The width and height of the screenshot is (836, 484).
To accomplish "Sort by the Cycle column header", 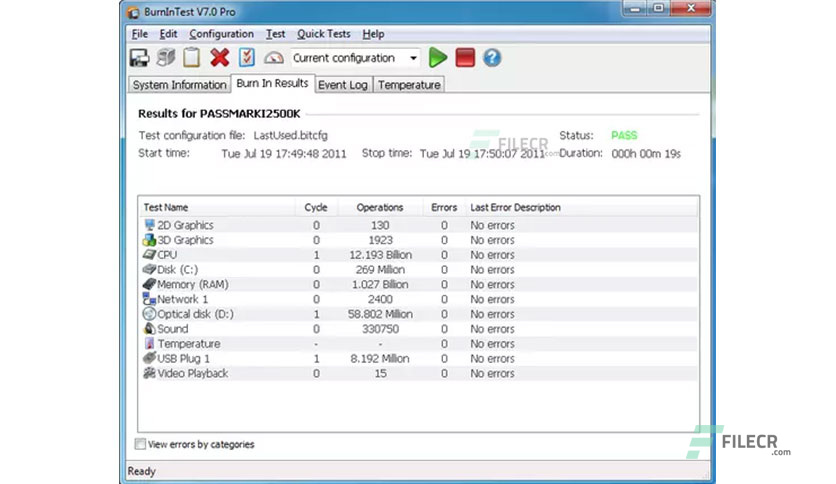I will 316,207.
